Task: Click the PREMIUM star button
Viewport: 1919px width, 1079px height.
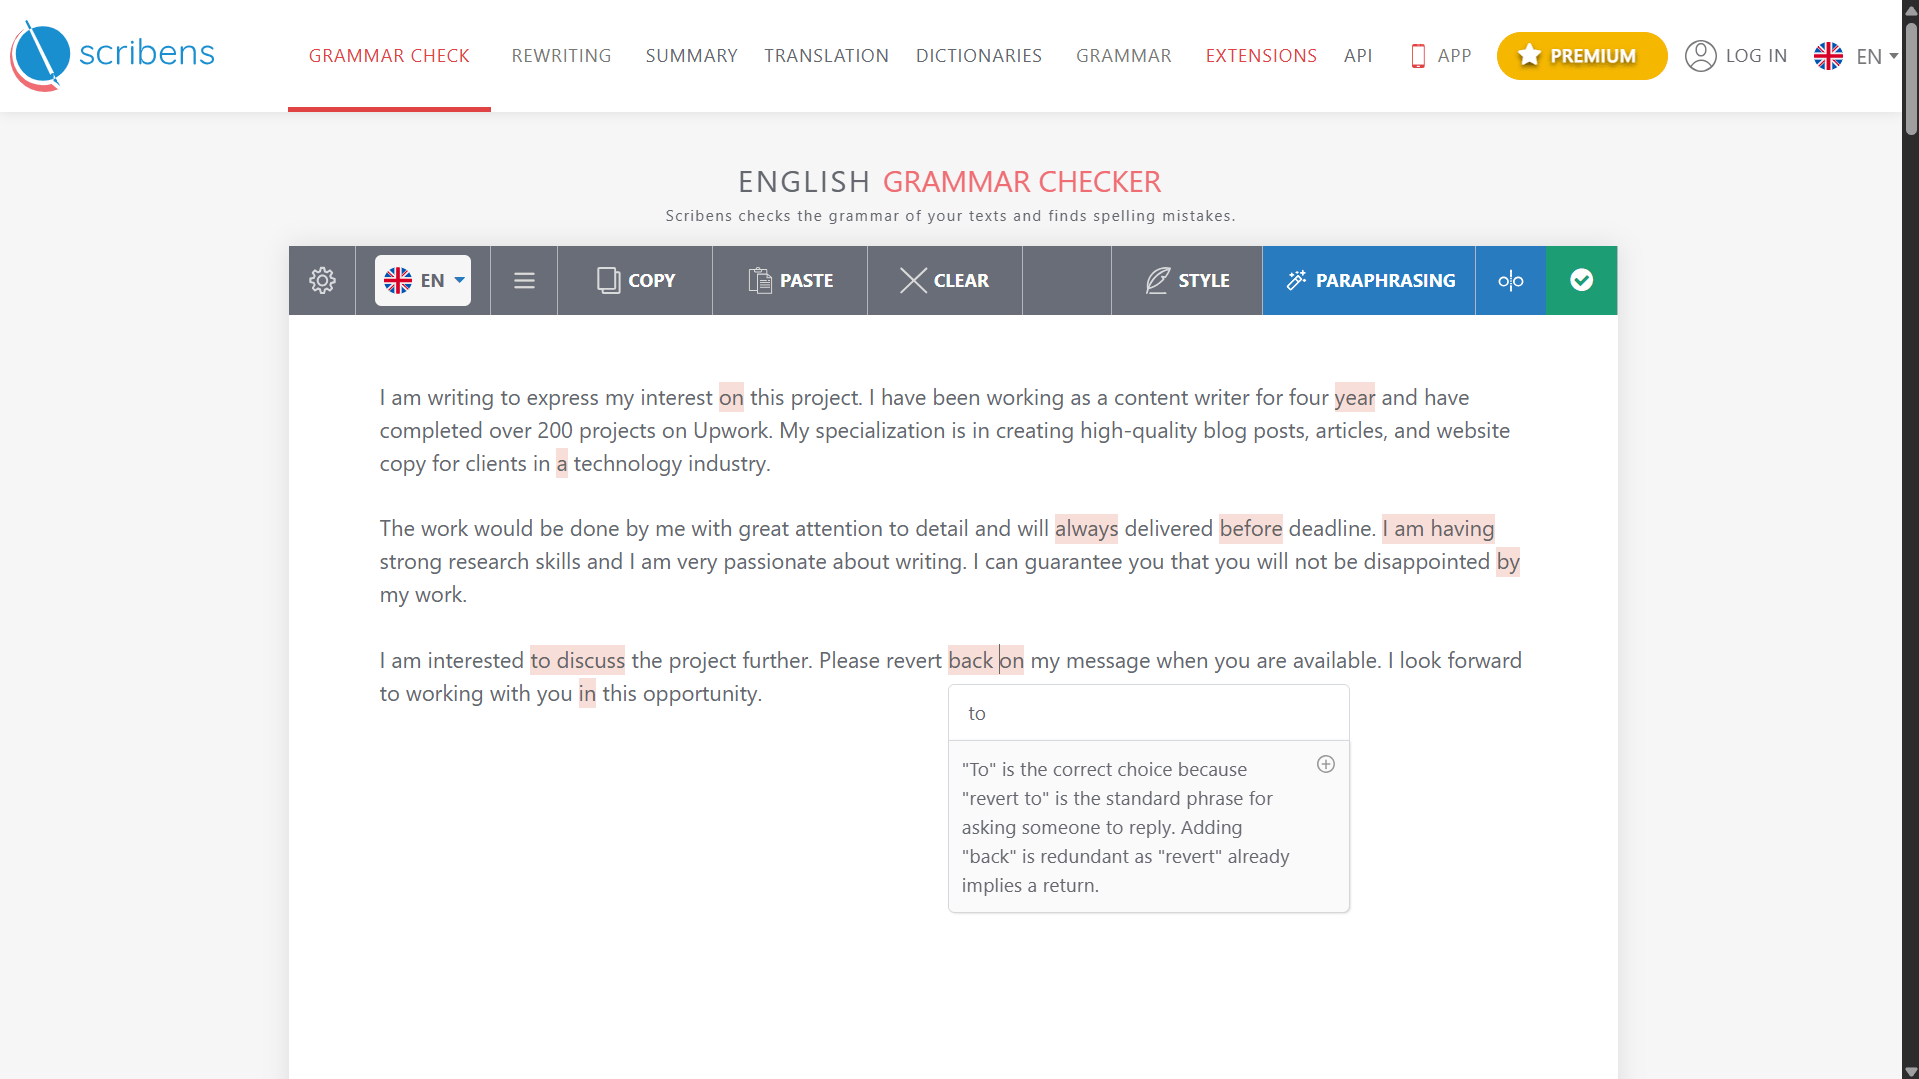Action: coord(1581,56)
